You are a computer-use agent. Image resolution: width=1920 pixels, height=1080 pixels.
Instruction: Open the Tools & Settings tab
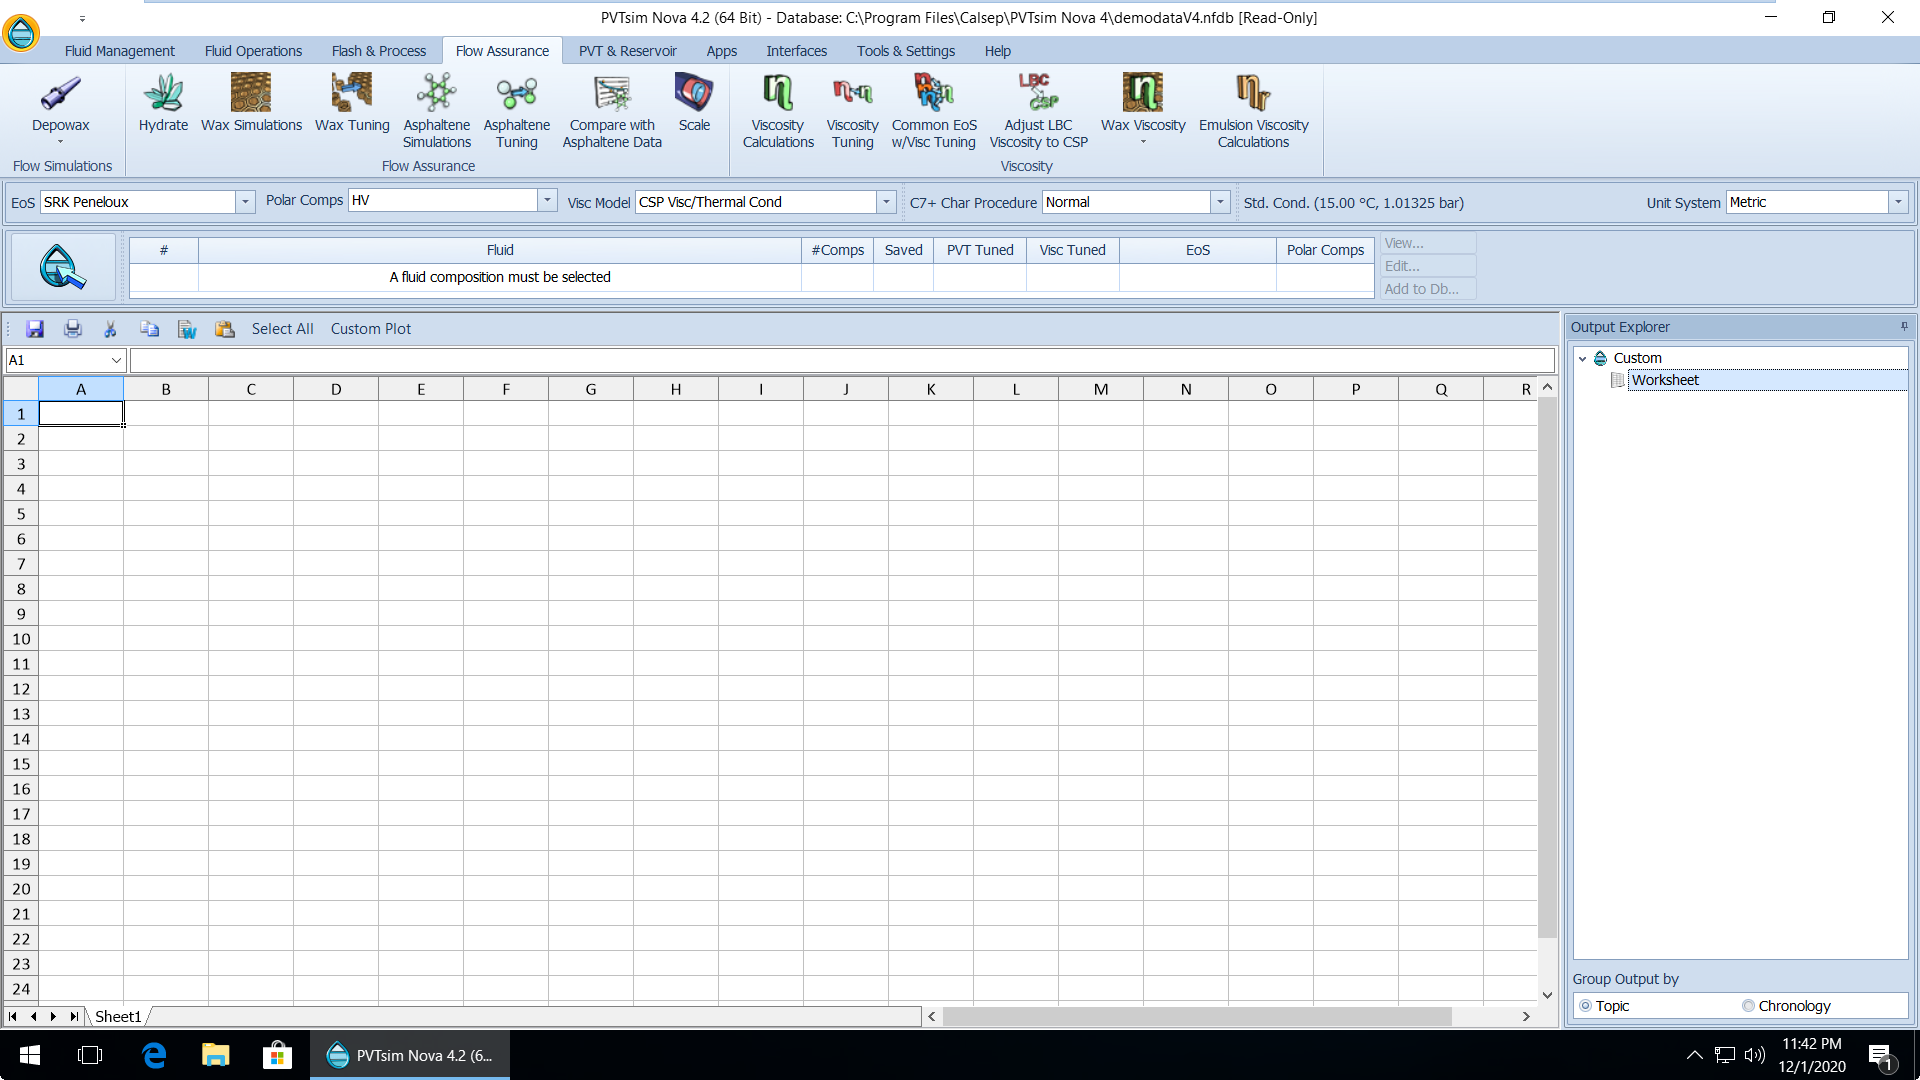(x=905, y=51)
